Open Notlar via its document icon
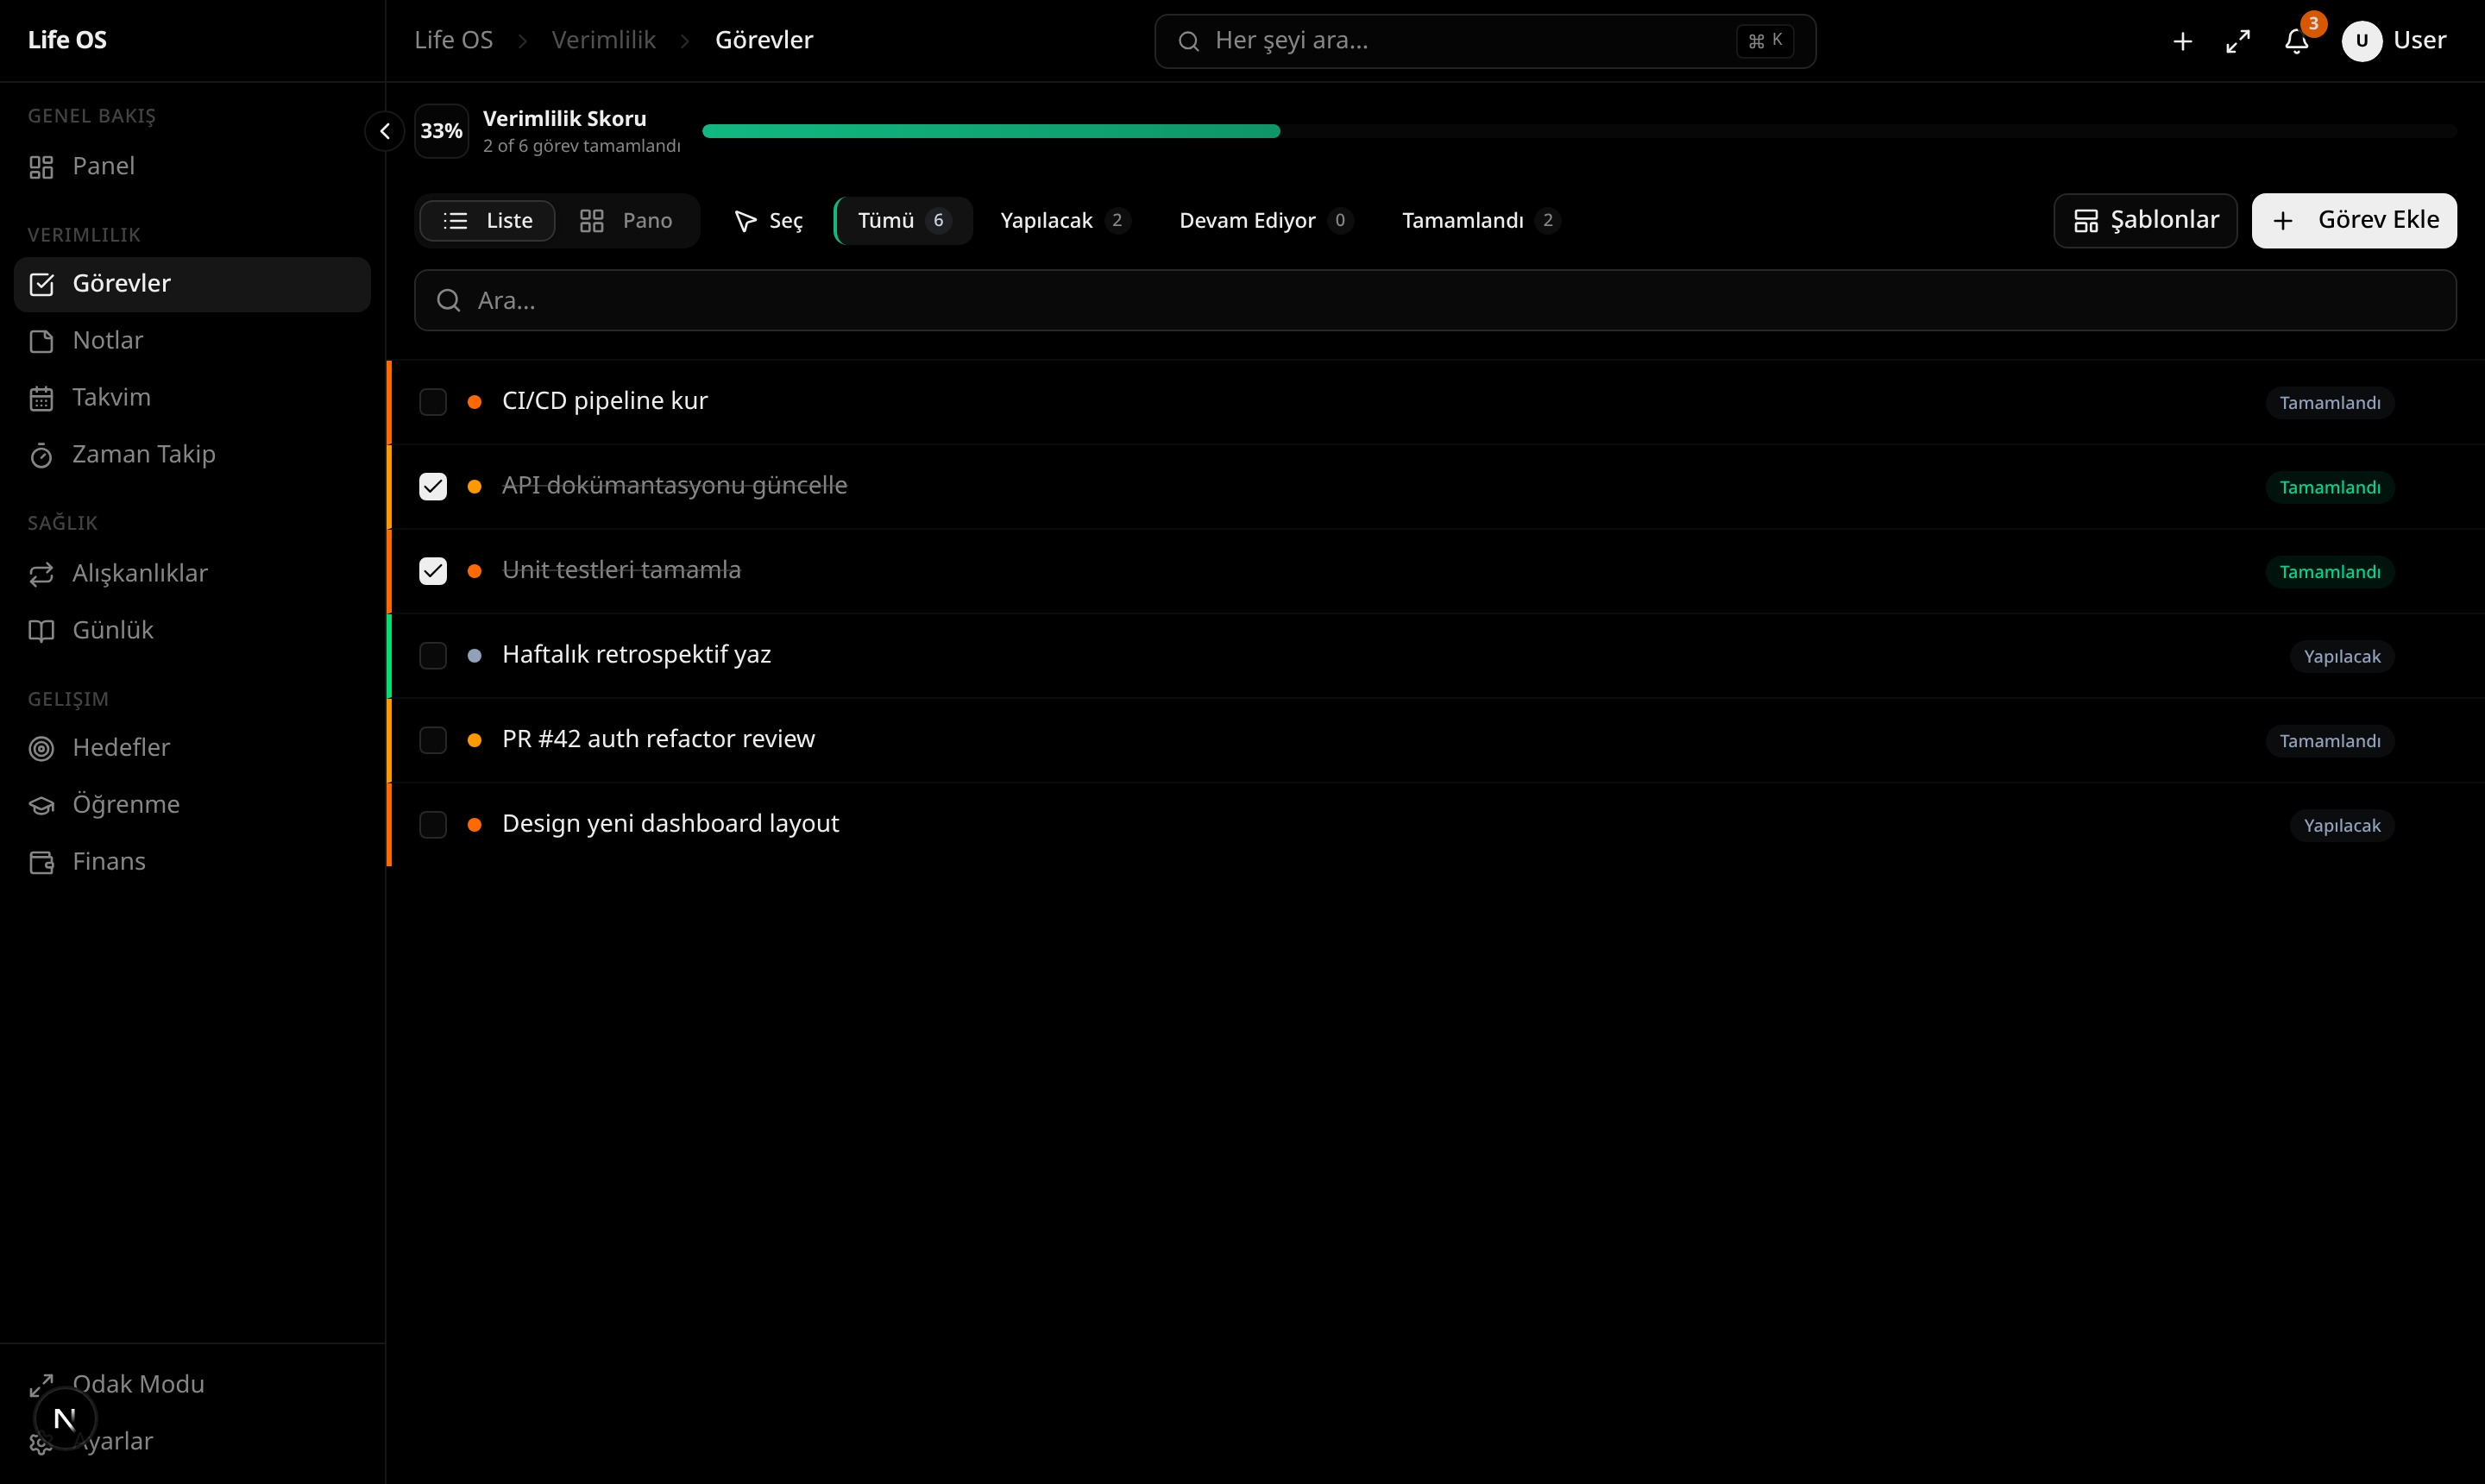2485x1484 pixels. (x=41, y=341)
